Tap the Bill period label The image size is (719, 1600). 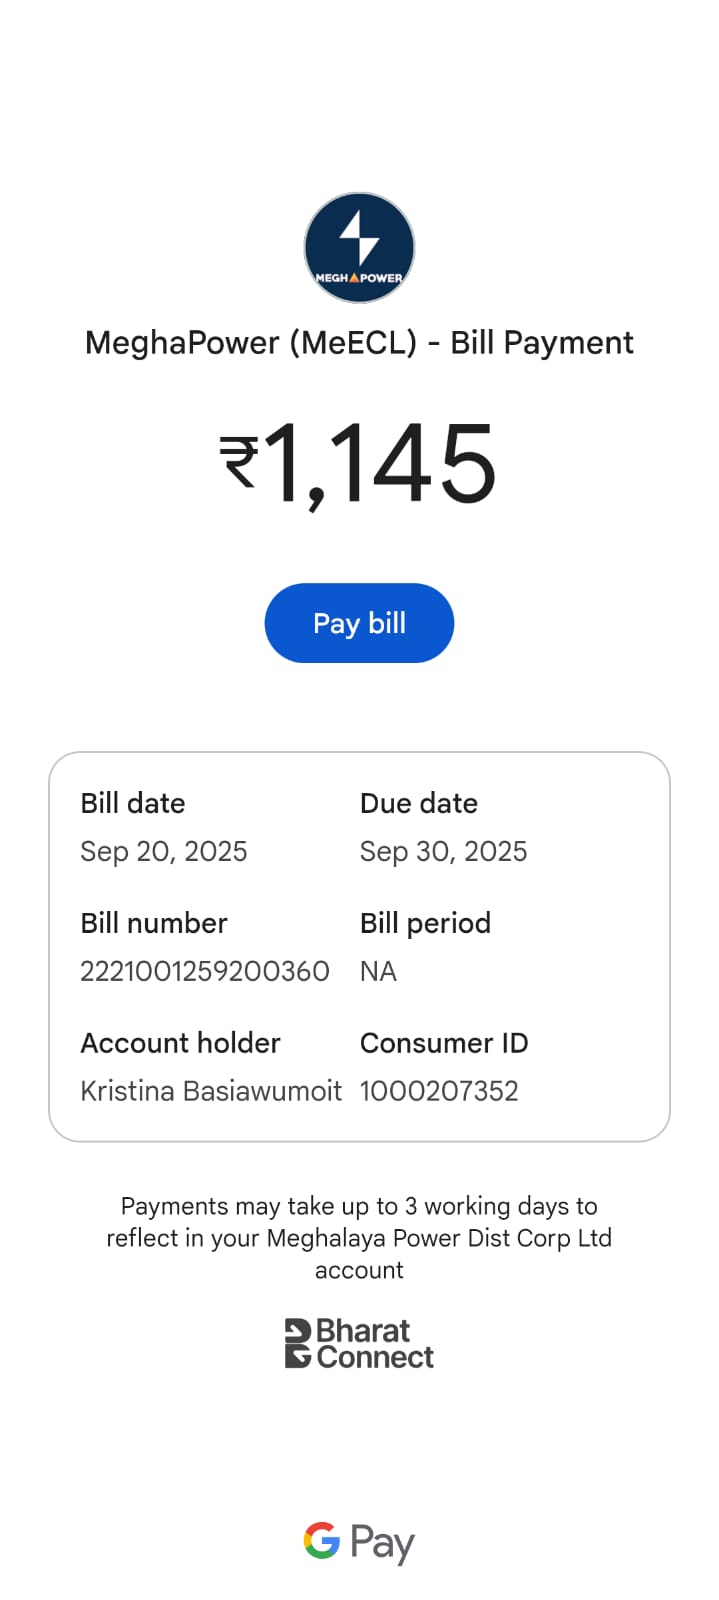(x=425, y=923)
